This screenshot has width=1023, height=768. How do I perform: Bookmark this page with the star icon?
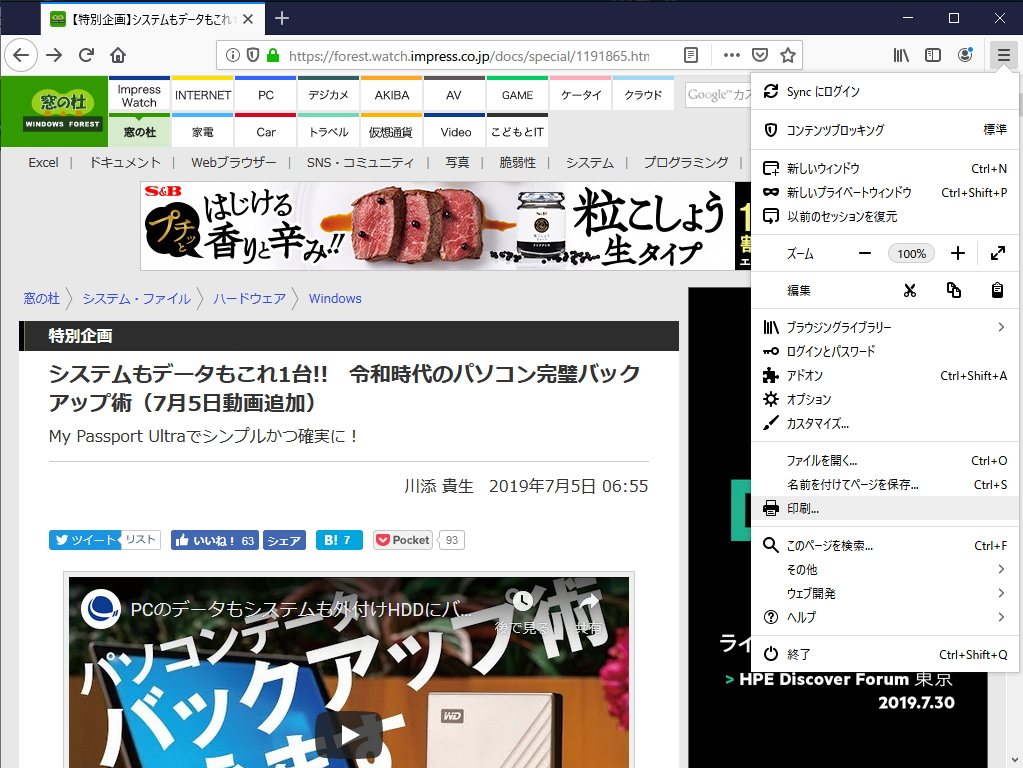click(787, 57)
